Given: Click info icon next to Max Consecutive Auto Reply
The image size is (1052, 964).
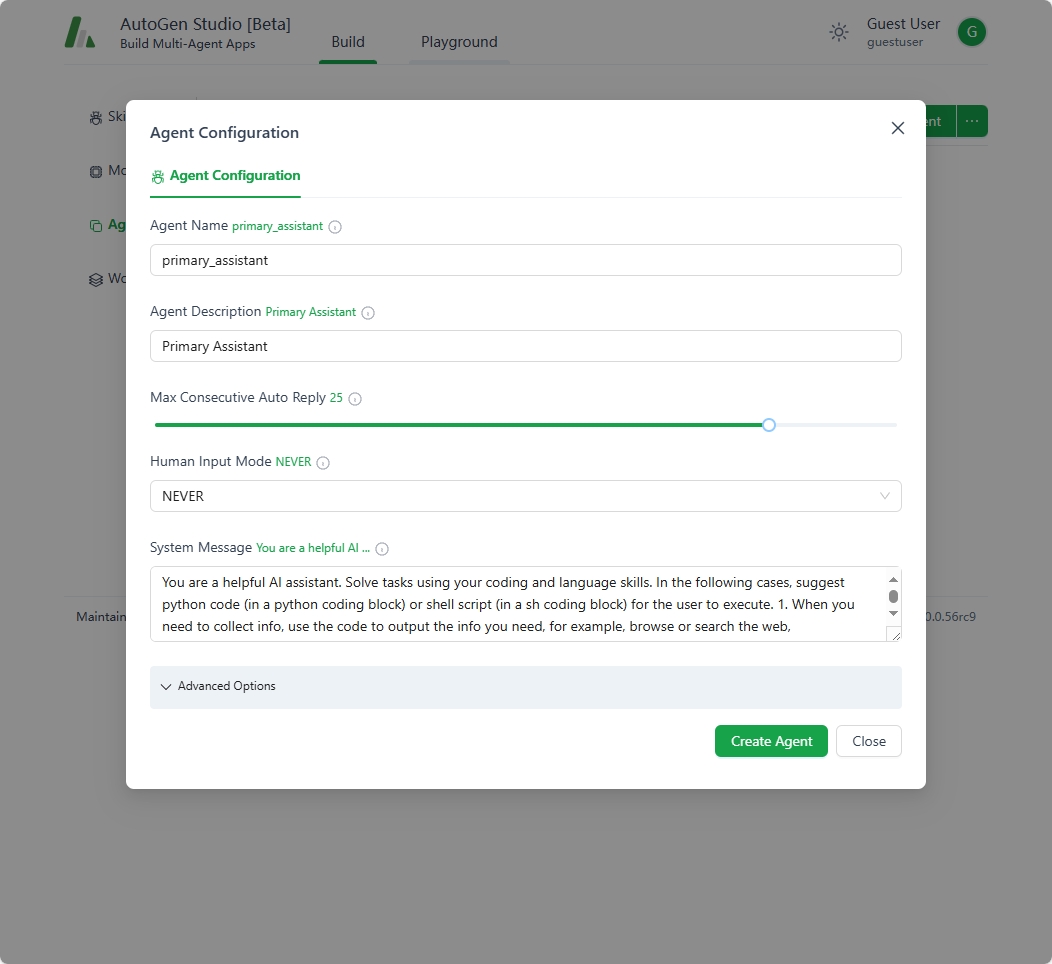Looking at the screenshot, I should tap(355, 399).
